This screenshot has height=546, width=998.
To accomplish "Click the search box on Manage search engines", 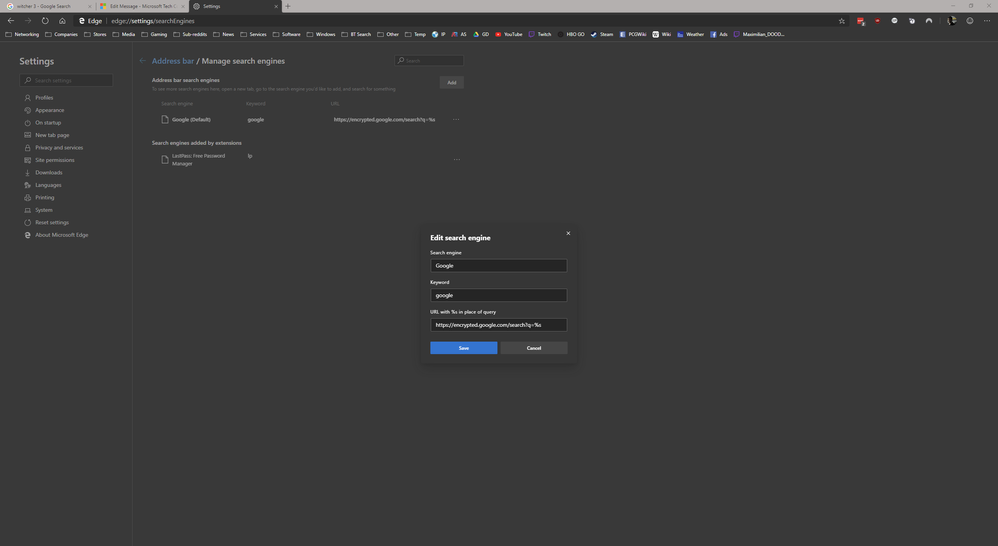I will (429, 60).
